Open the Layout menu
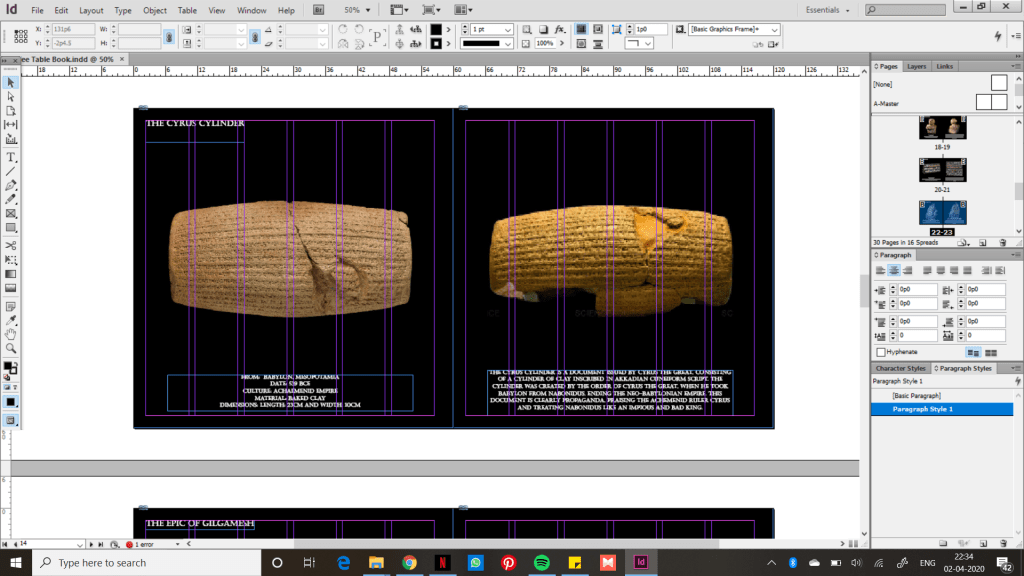 pyautogui.click(x=91, y=10)
